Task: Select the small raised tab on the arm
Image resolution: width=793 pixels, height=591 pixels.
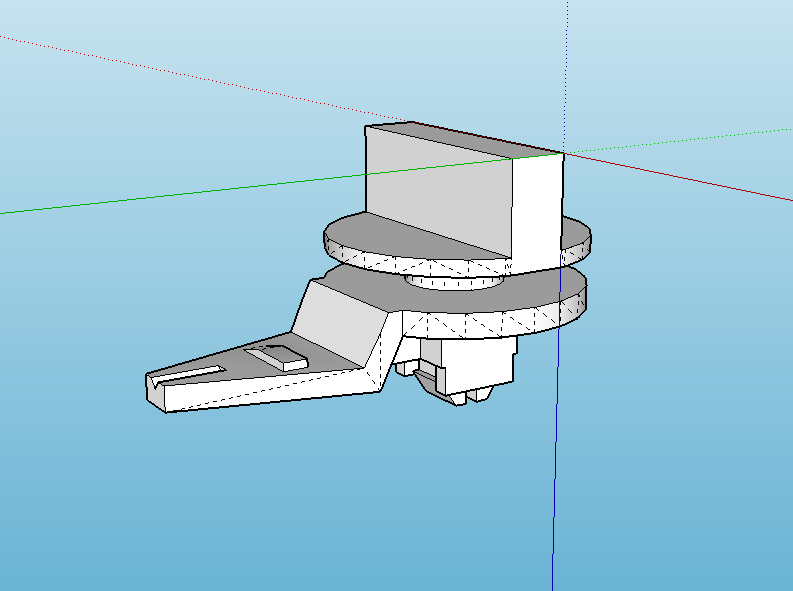Action: tap(280, 355)
